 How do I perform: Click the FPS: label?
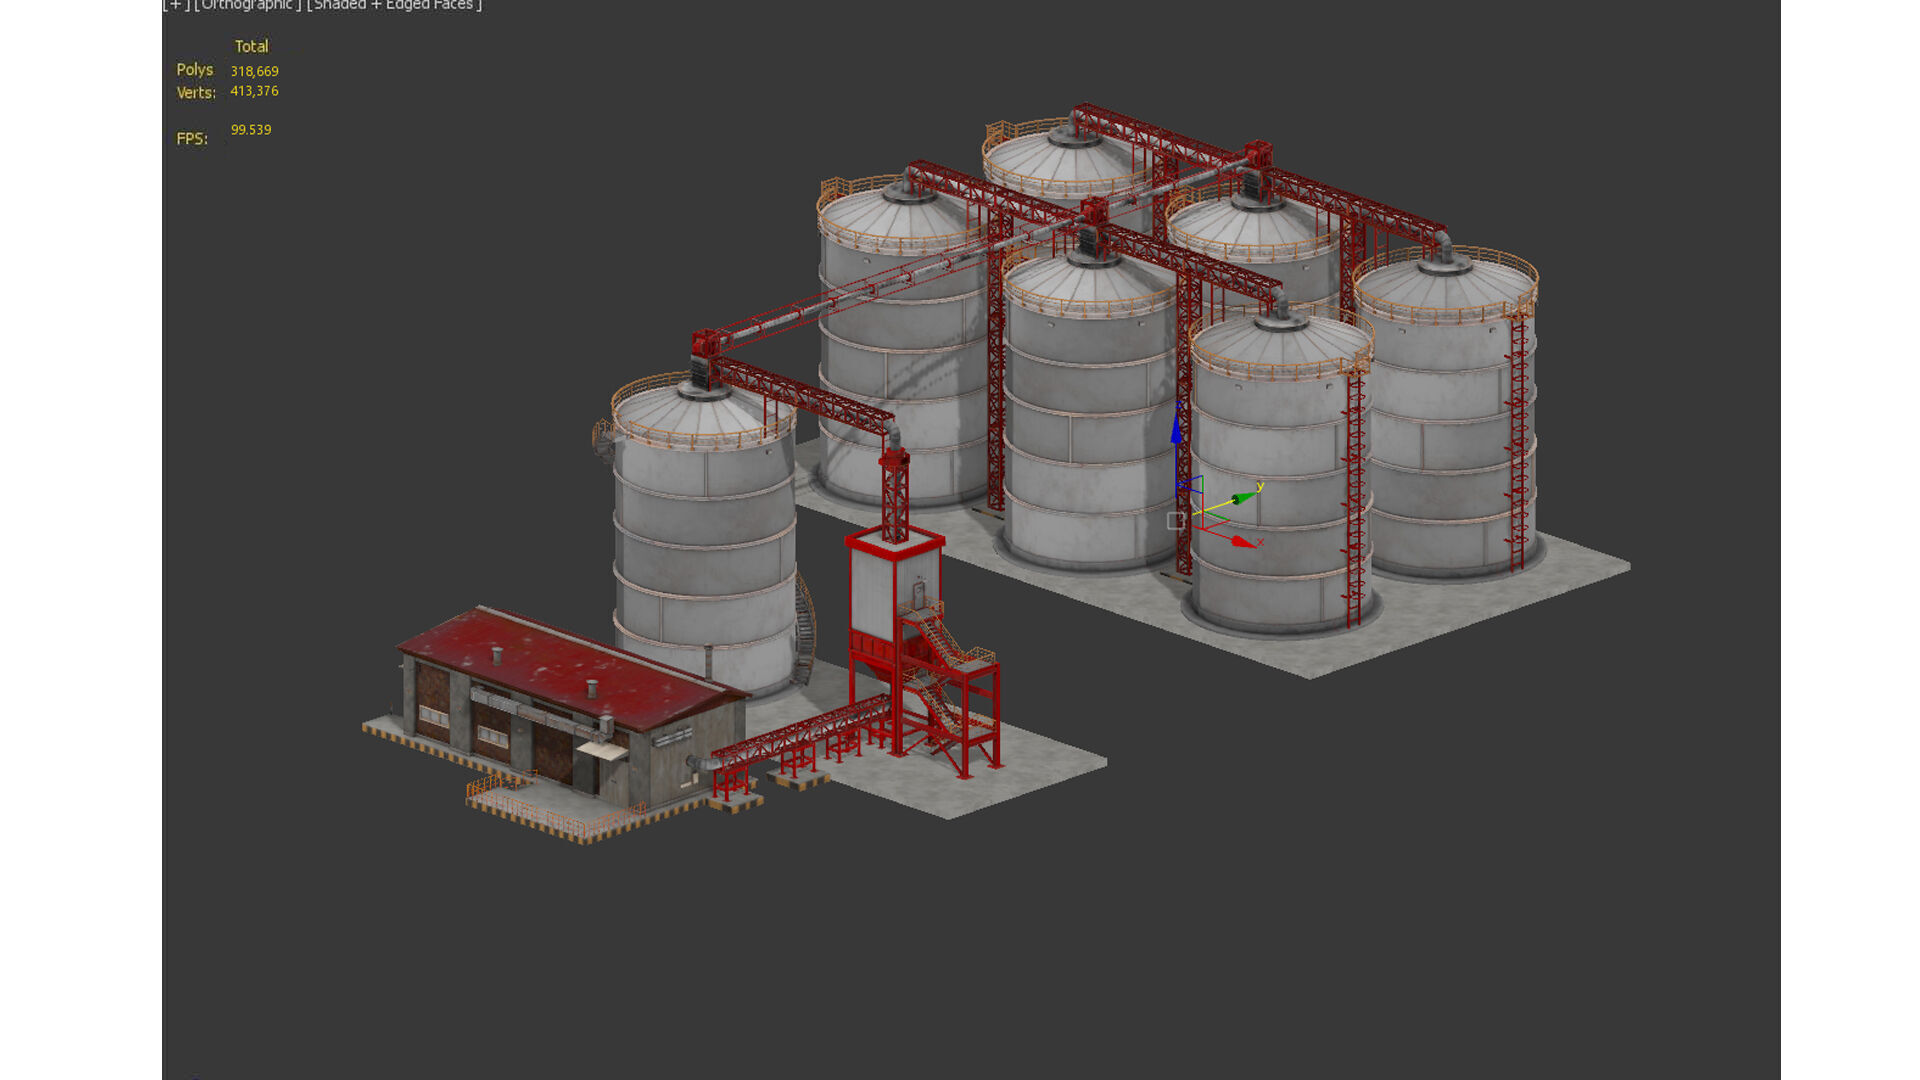[x=192, y=138]
